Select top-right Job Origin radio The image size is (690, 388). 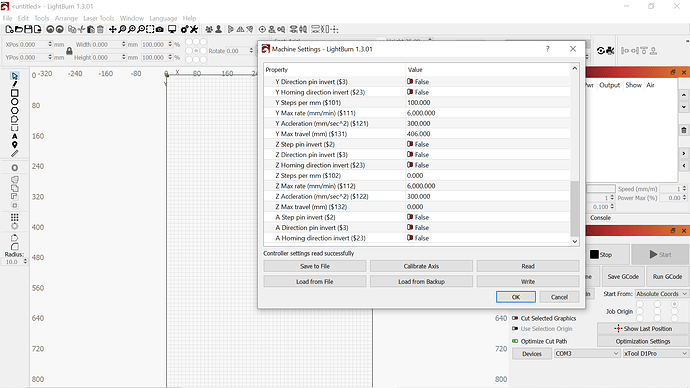674,304
